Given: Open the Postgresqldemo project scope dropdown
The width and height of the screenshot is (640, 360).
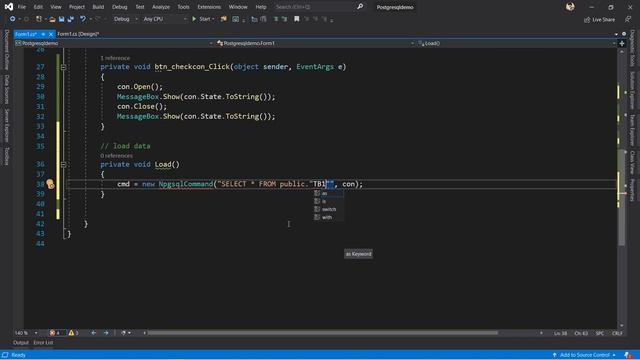Looking at the screenshot, I should (114, 43).
